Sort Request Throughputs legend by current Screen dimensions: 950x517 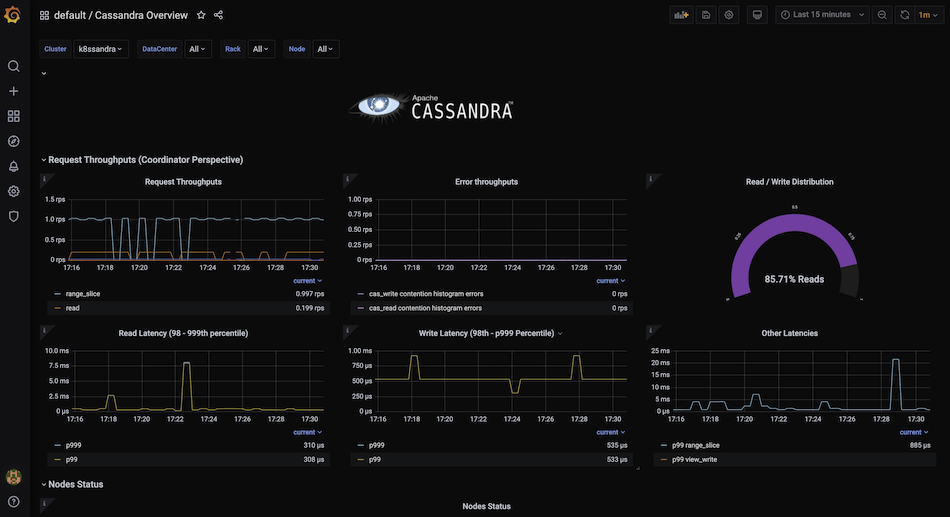(x=308, y=281)
